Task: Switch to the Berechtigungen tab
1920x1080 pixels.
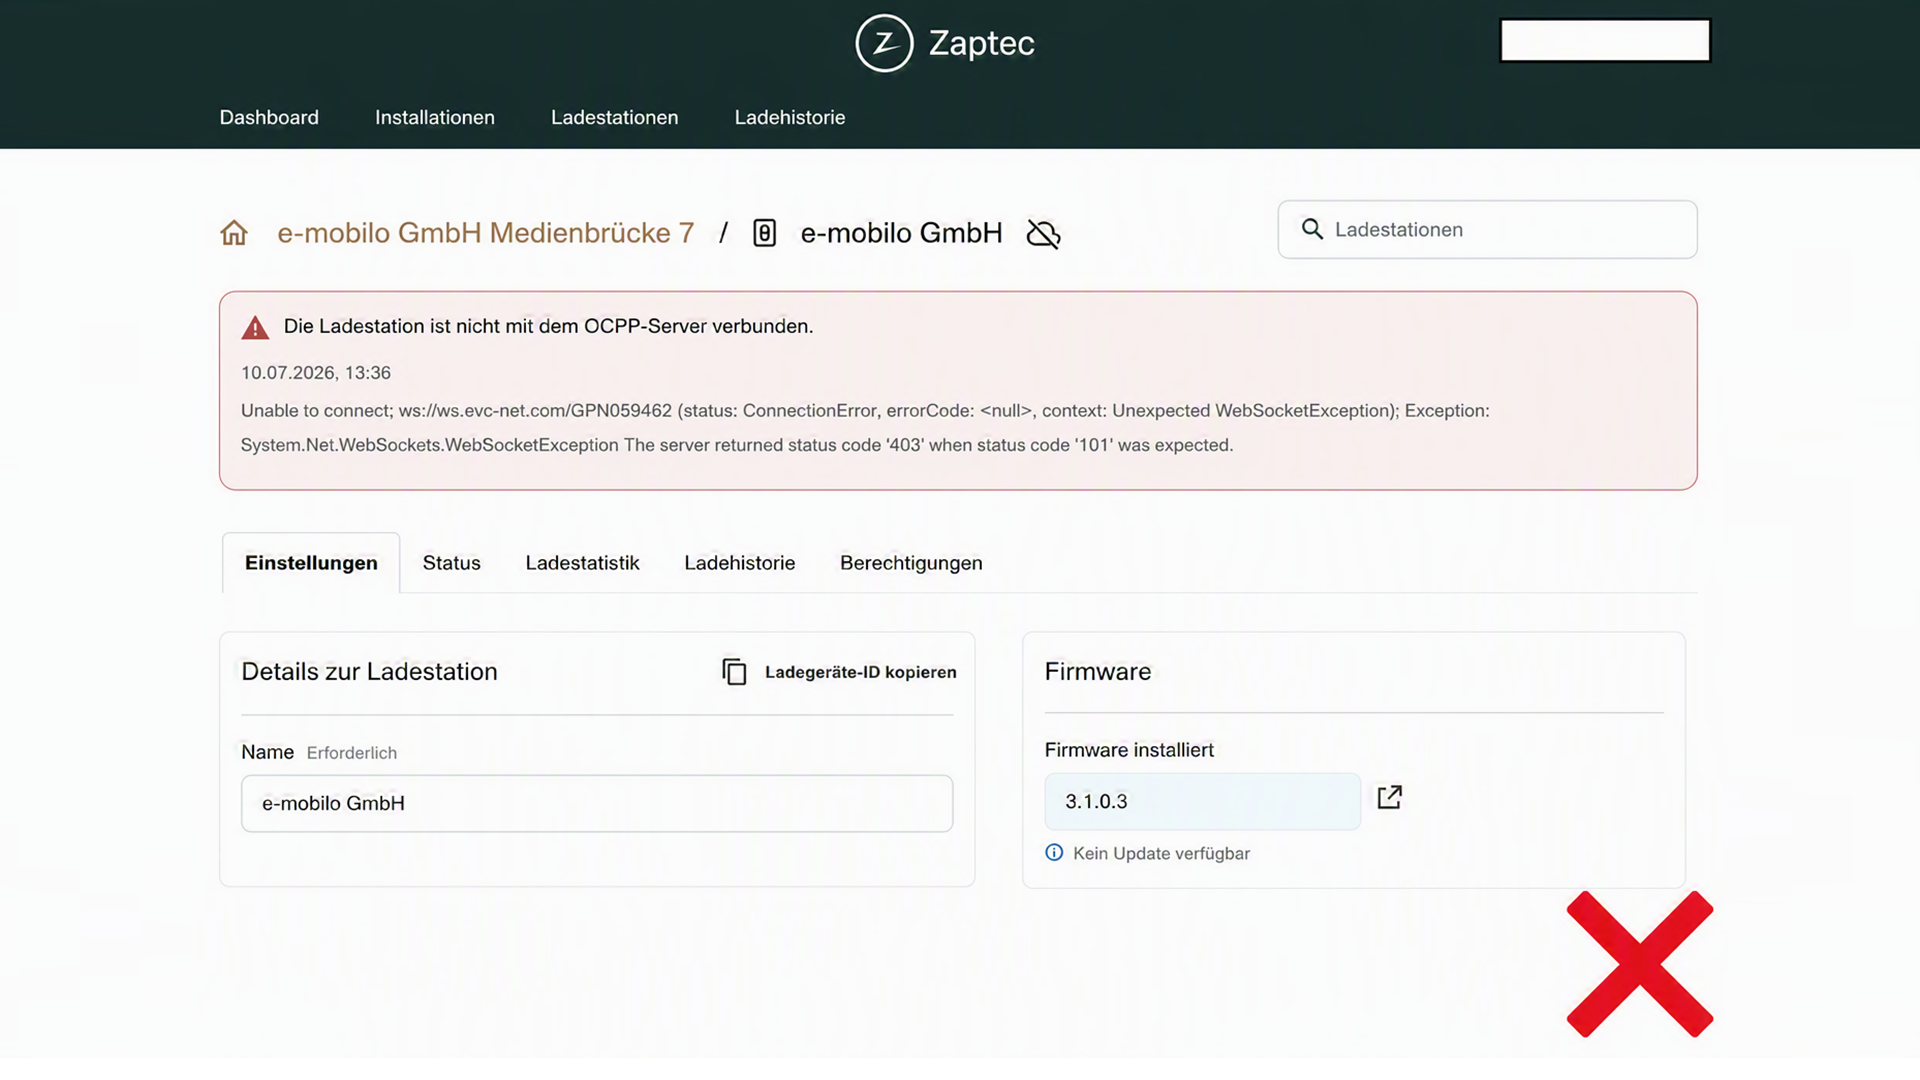Action: click(x=911, y=563)
